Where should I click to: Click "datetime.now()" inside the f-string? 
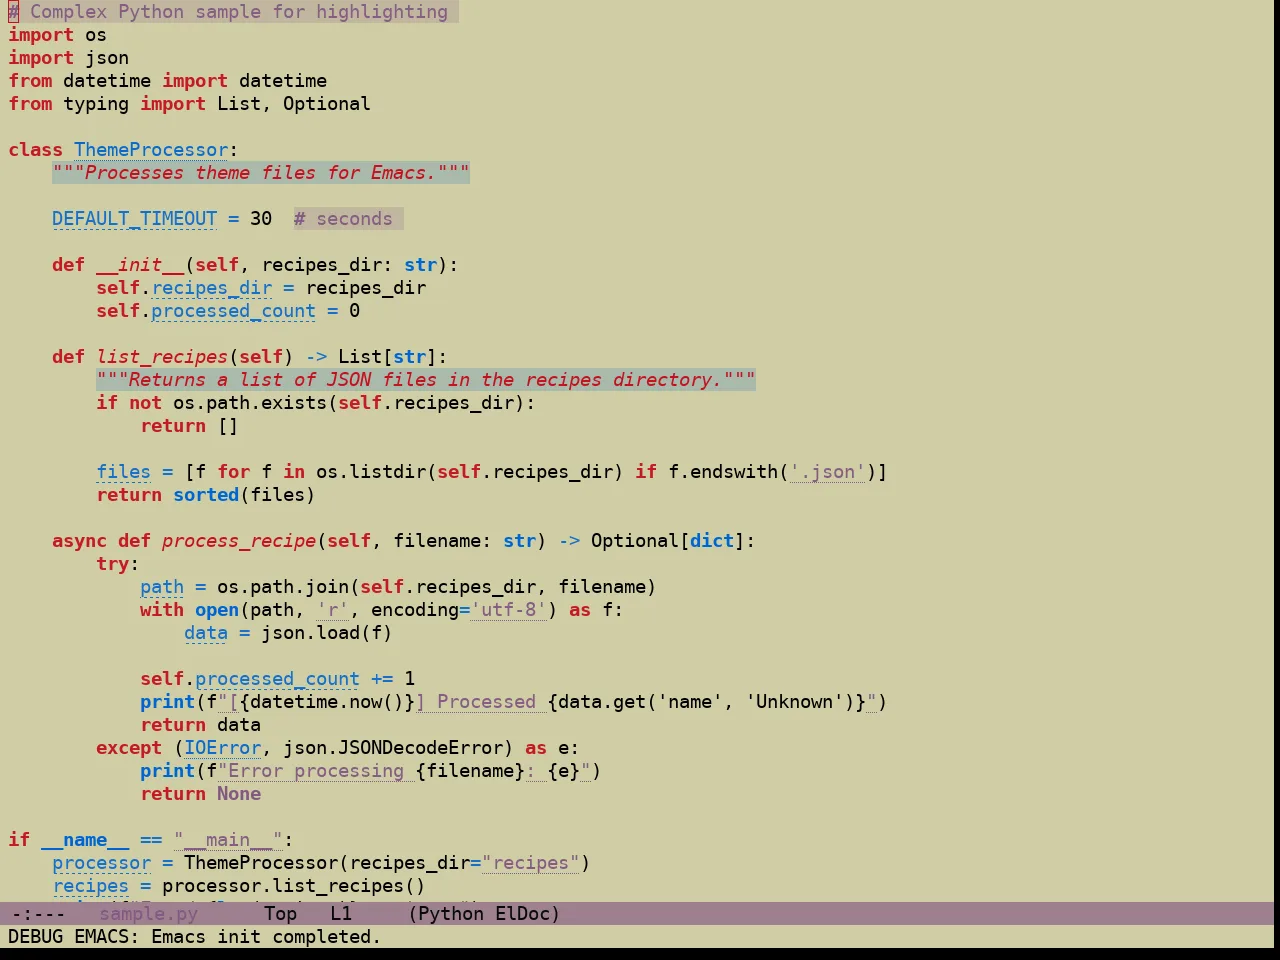point(327,702)
